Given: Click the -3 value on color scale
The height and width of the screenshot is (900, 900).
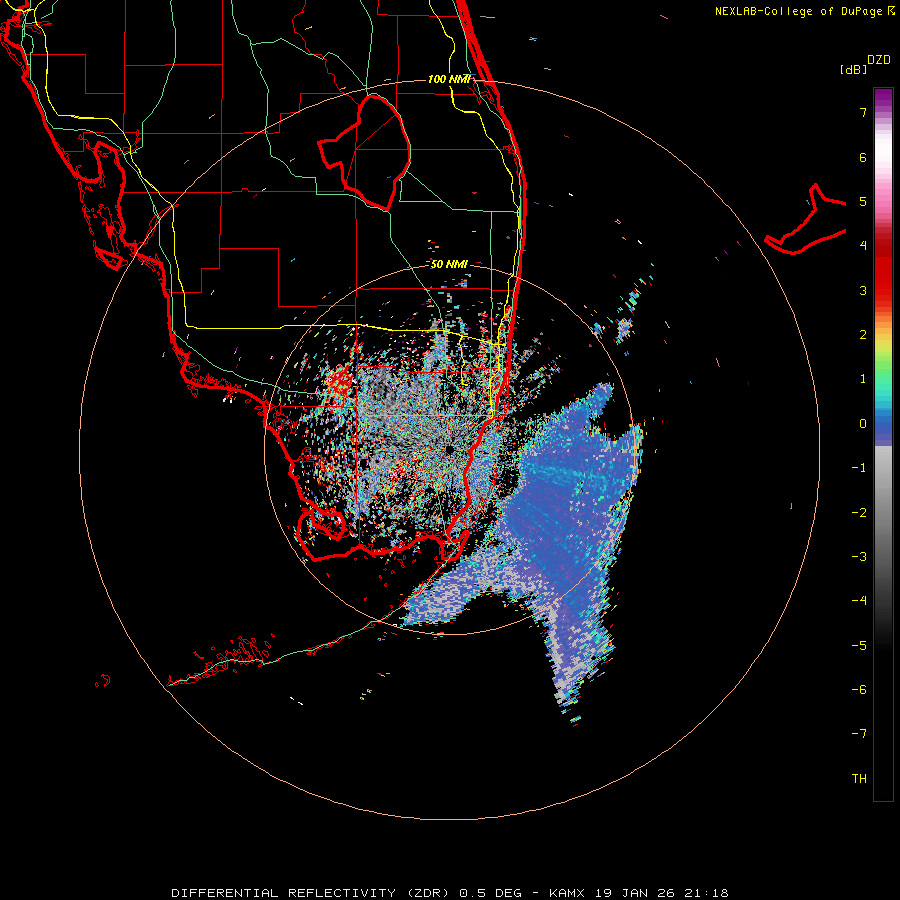Looking at the screenshot, I should pyautogui.click(x=859, y=557).
